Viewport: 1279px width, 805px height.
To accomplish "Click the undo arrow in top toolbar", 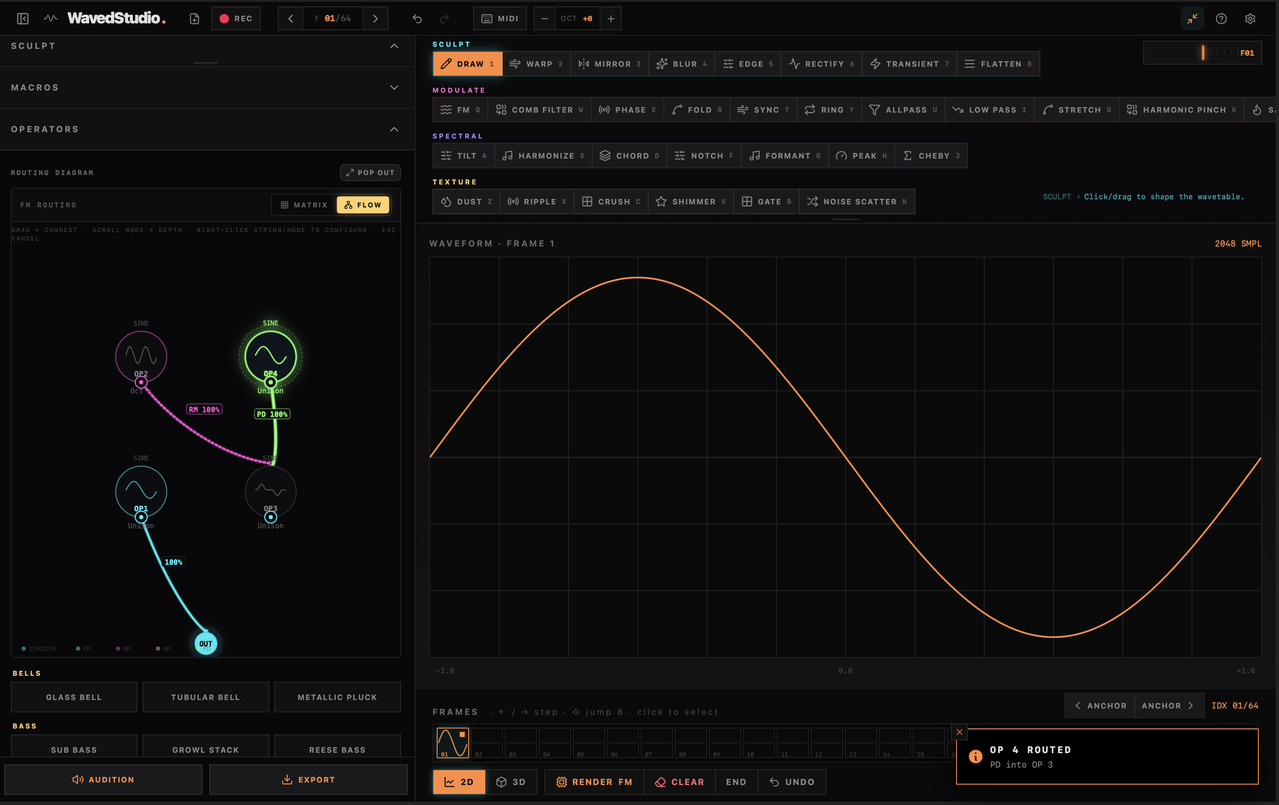I will click(x=418, y=18).
